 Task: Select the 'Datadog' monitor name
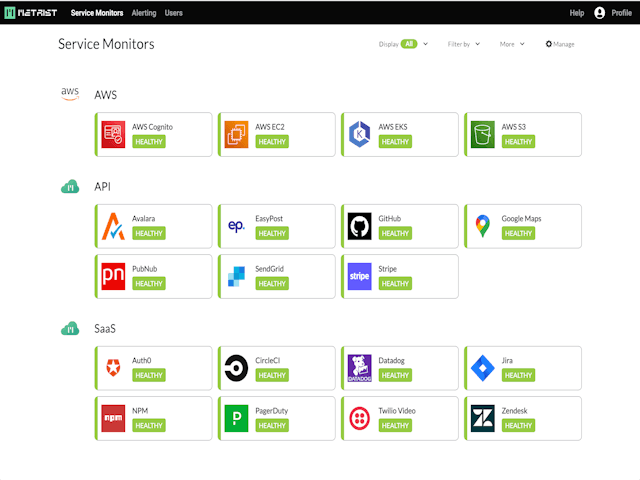pyautogui.click(x=391, y=360)
